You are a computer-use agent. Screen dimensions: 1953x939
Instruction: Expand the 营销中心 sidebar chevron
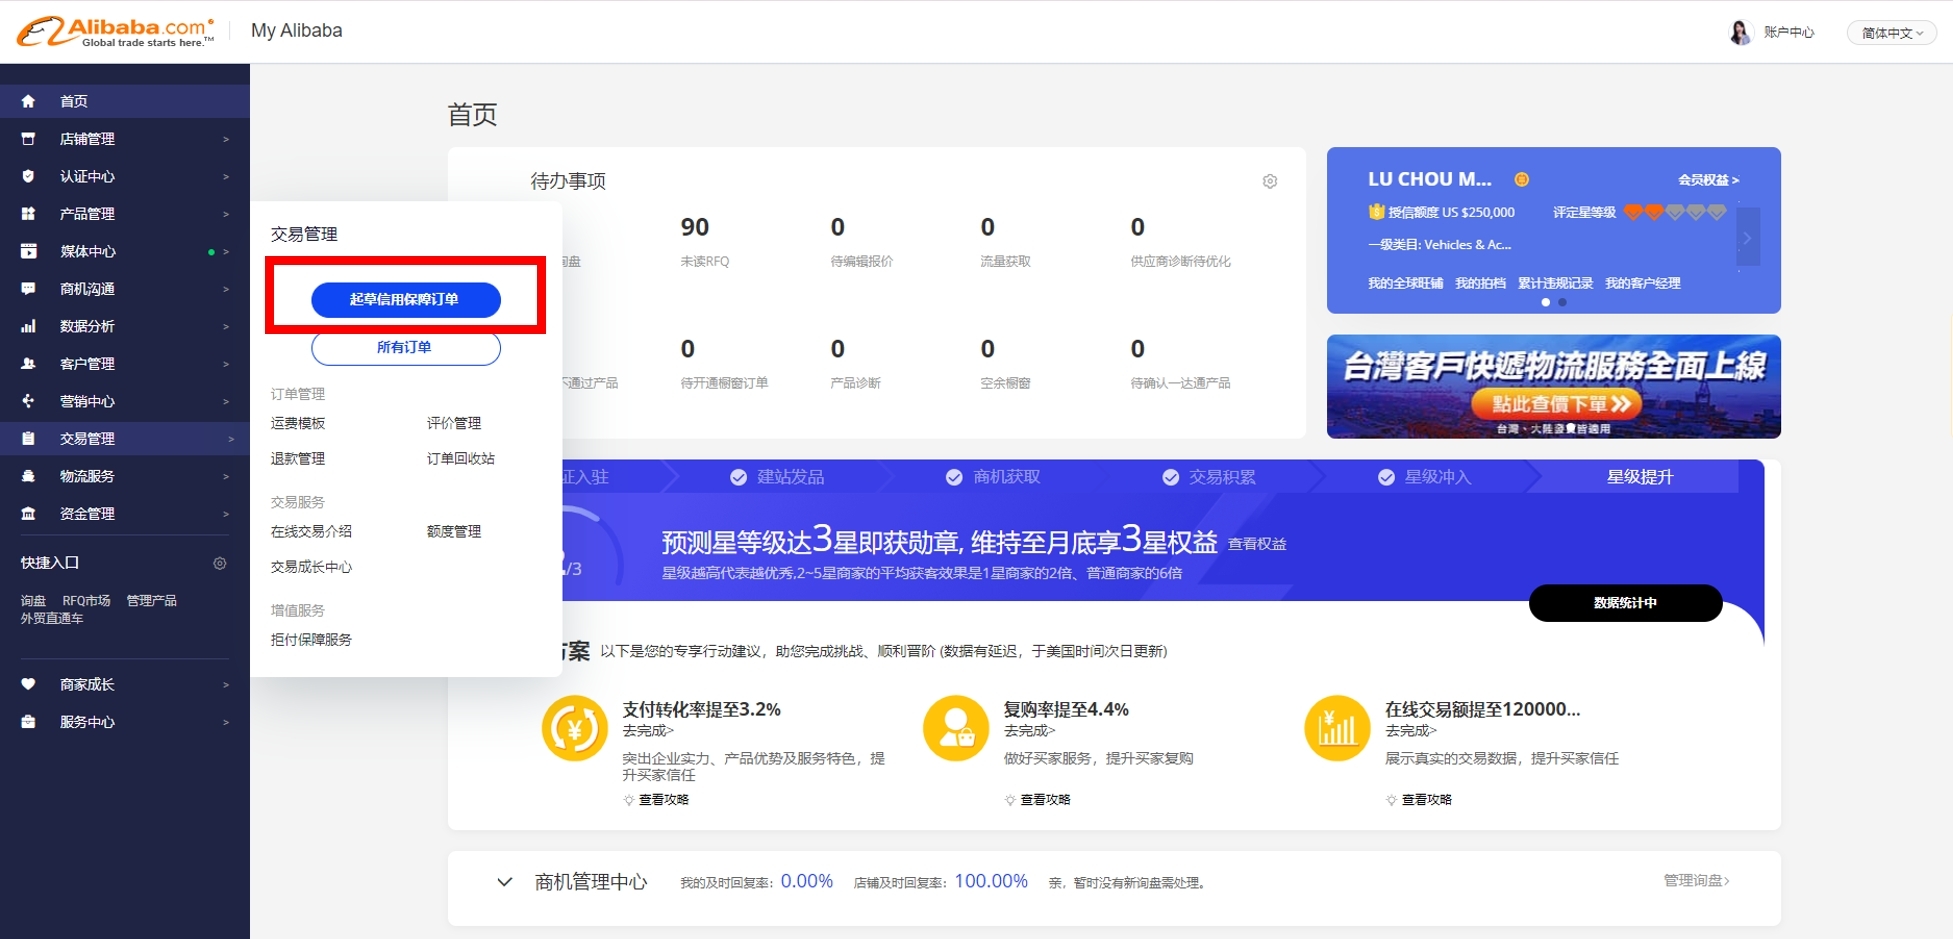[226, 401]
